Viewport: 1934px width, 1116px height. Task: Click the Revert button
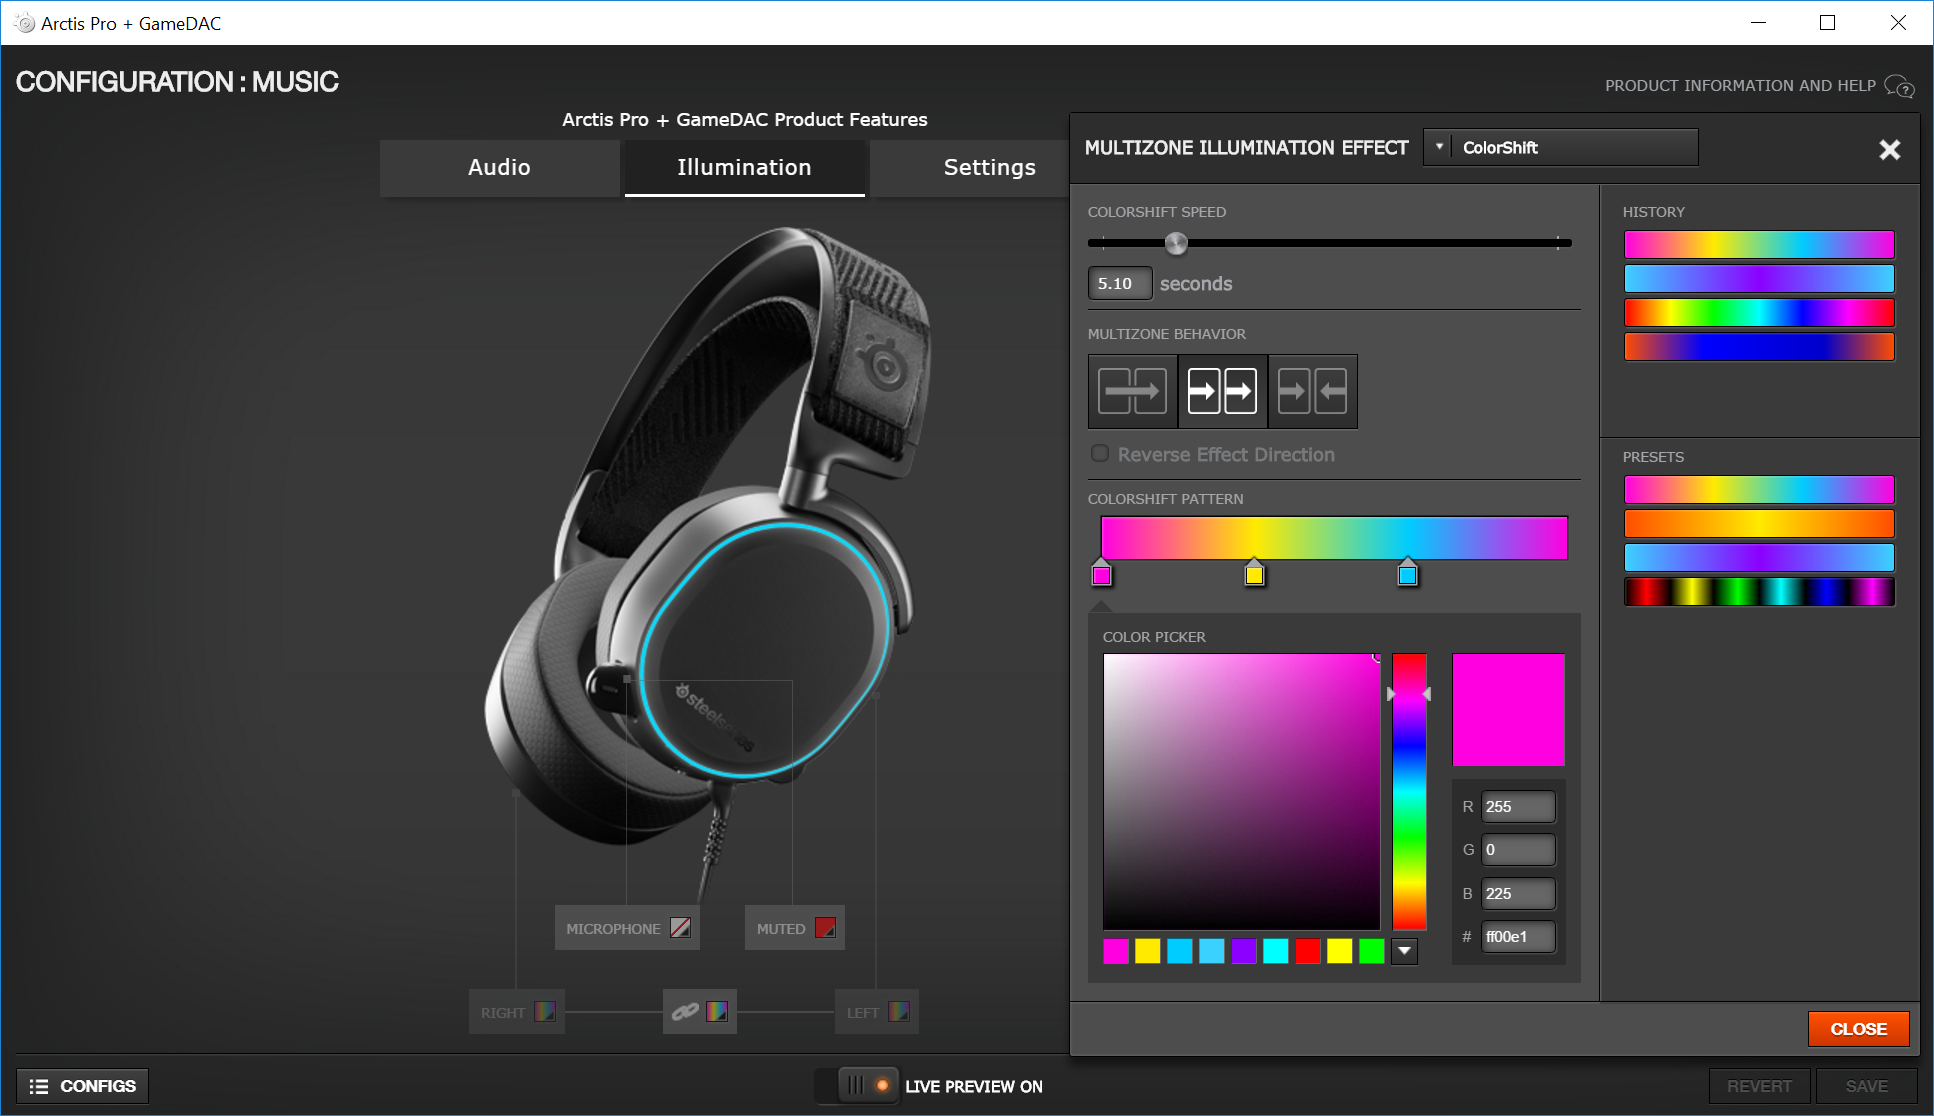point(1760,1083)
